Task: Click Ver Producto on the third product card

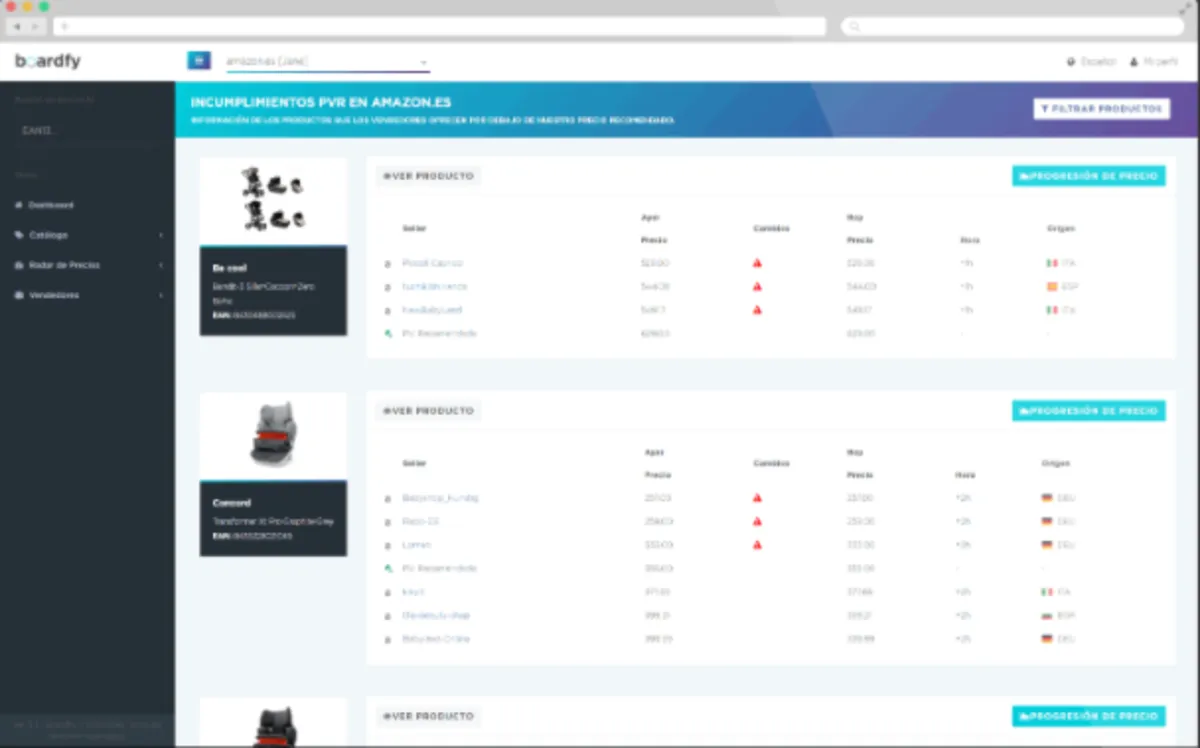Action: tap(428, 716)
